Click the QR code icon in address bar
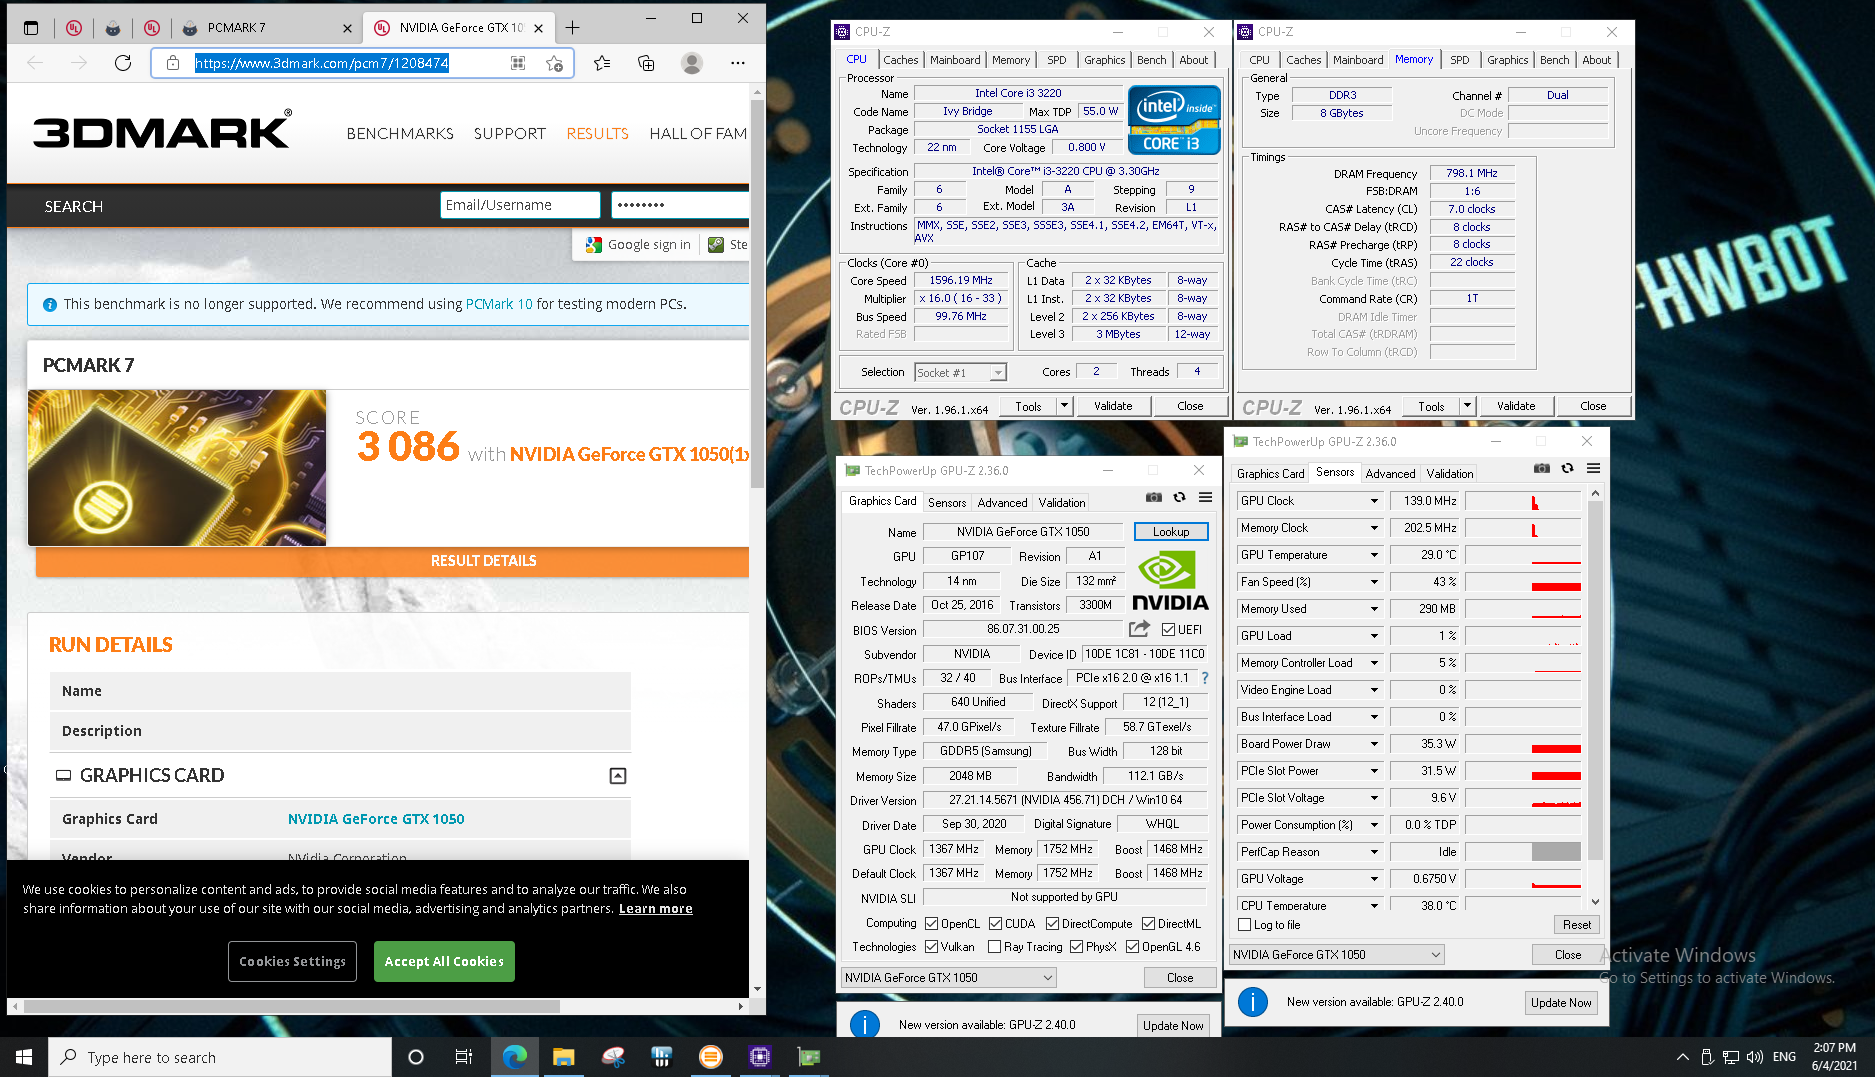The height and width of the screenshot is (1077, 1875). (x=518, y=63)
